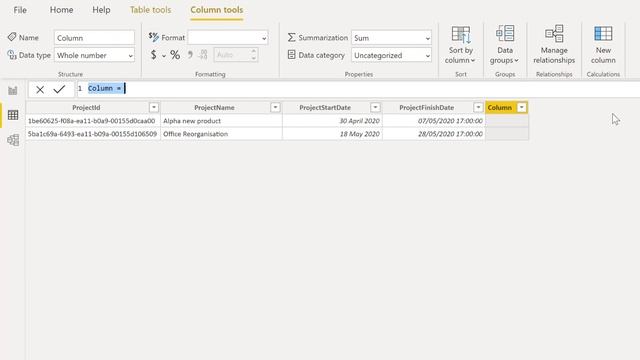This screenshot has height=360, width=640.
Task: Click the Office Reorganisation cell
Action: tap(221, 134)
